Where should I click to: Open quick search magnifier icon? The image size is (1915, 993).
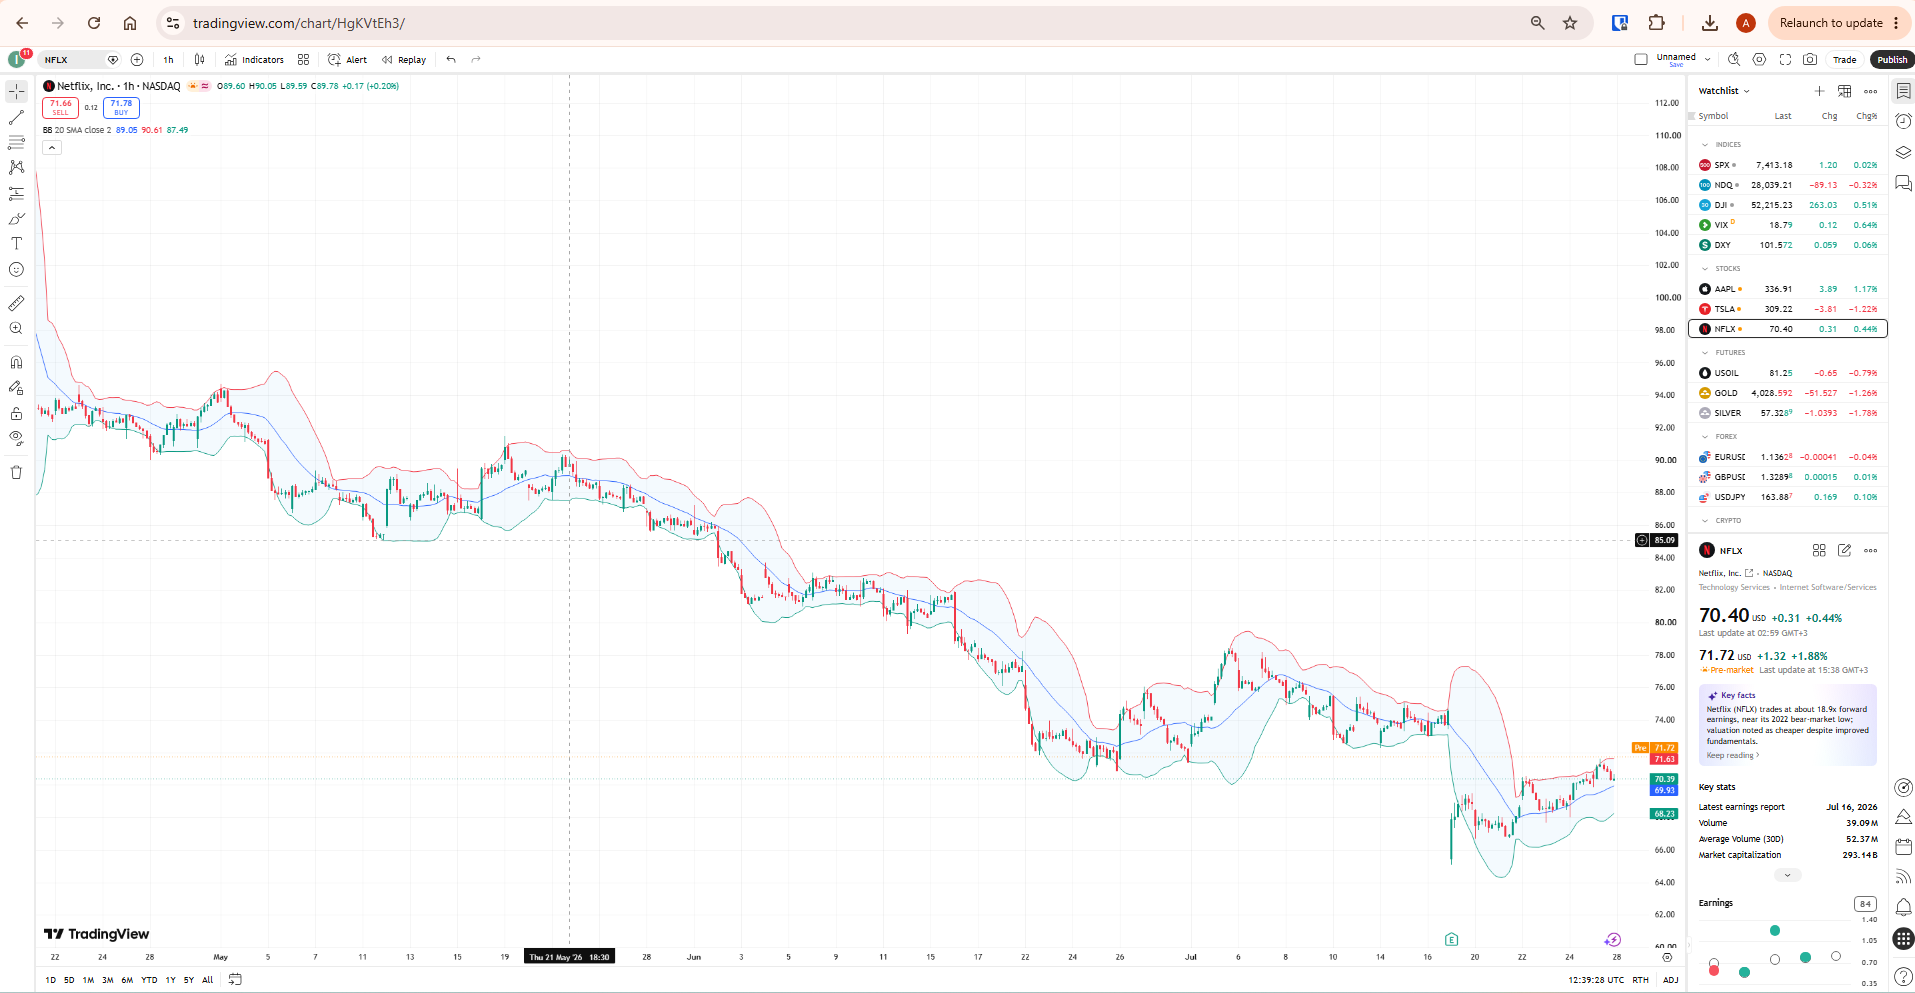pos(1734,60)
